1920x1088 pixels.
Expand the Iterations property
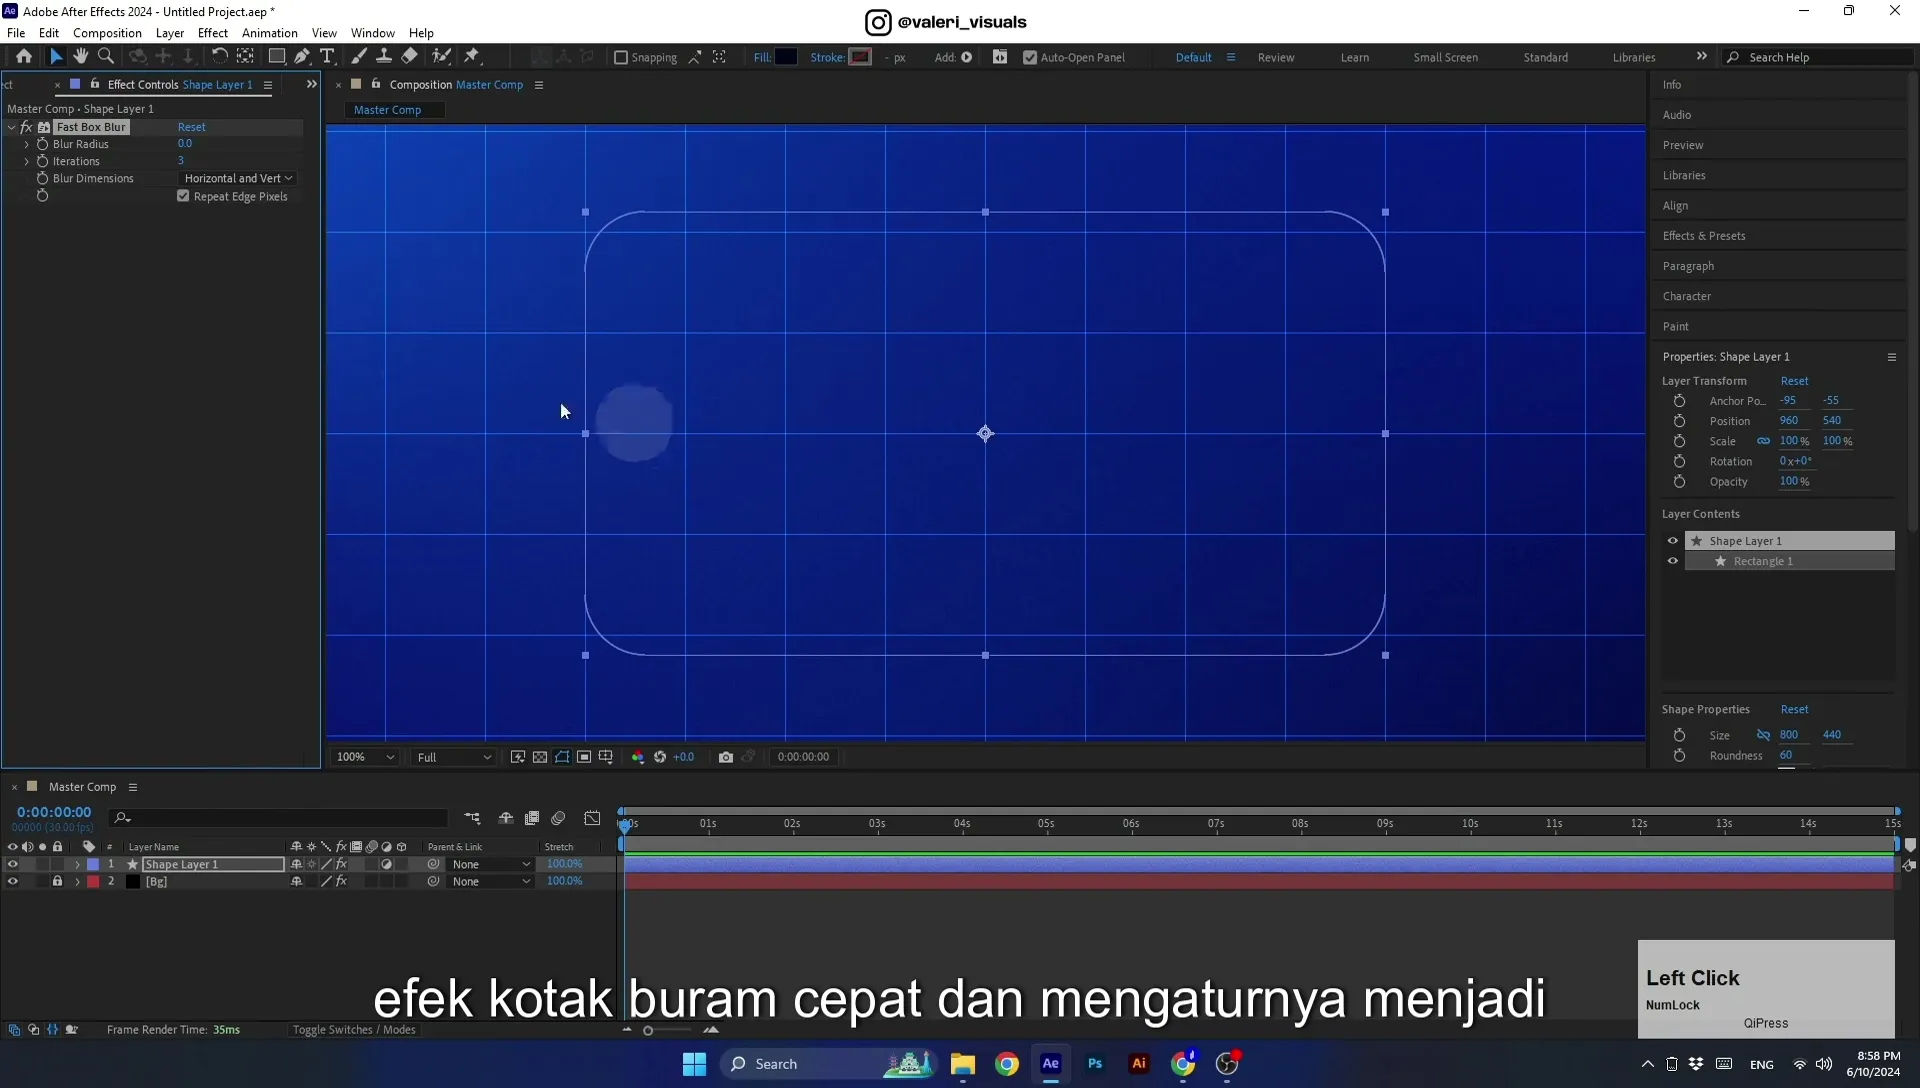pos(27,161)
